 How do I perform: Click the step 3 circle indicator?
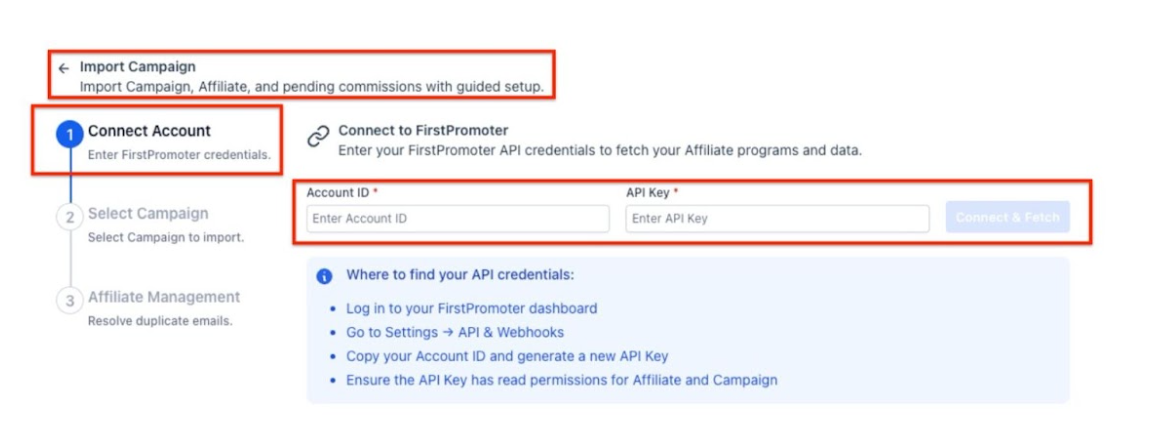[x=70, y=300]
